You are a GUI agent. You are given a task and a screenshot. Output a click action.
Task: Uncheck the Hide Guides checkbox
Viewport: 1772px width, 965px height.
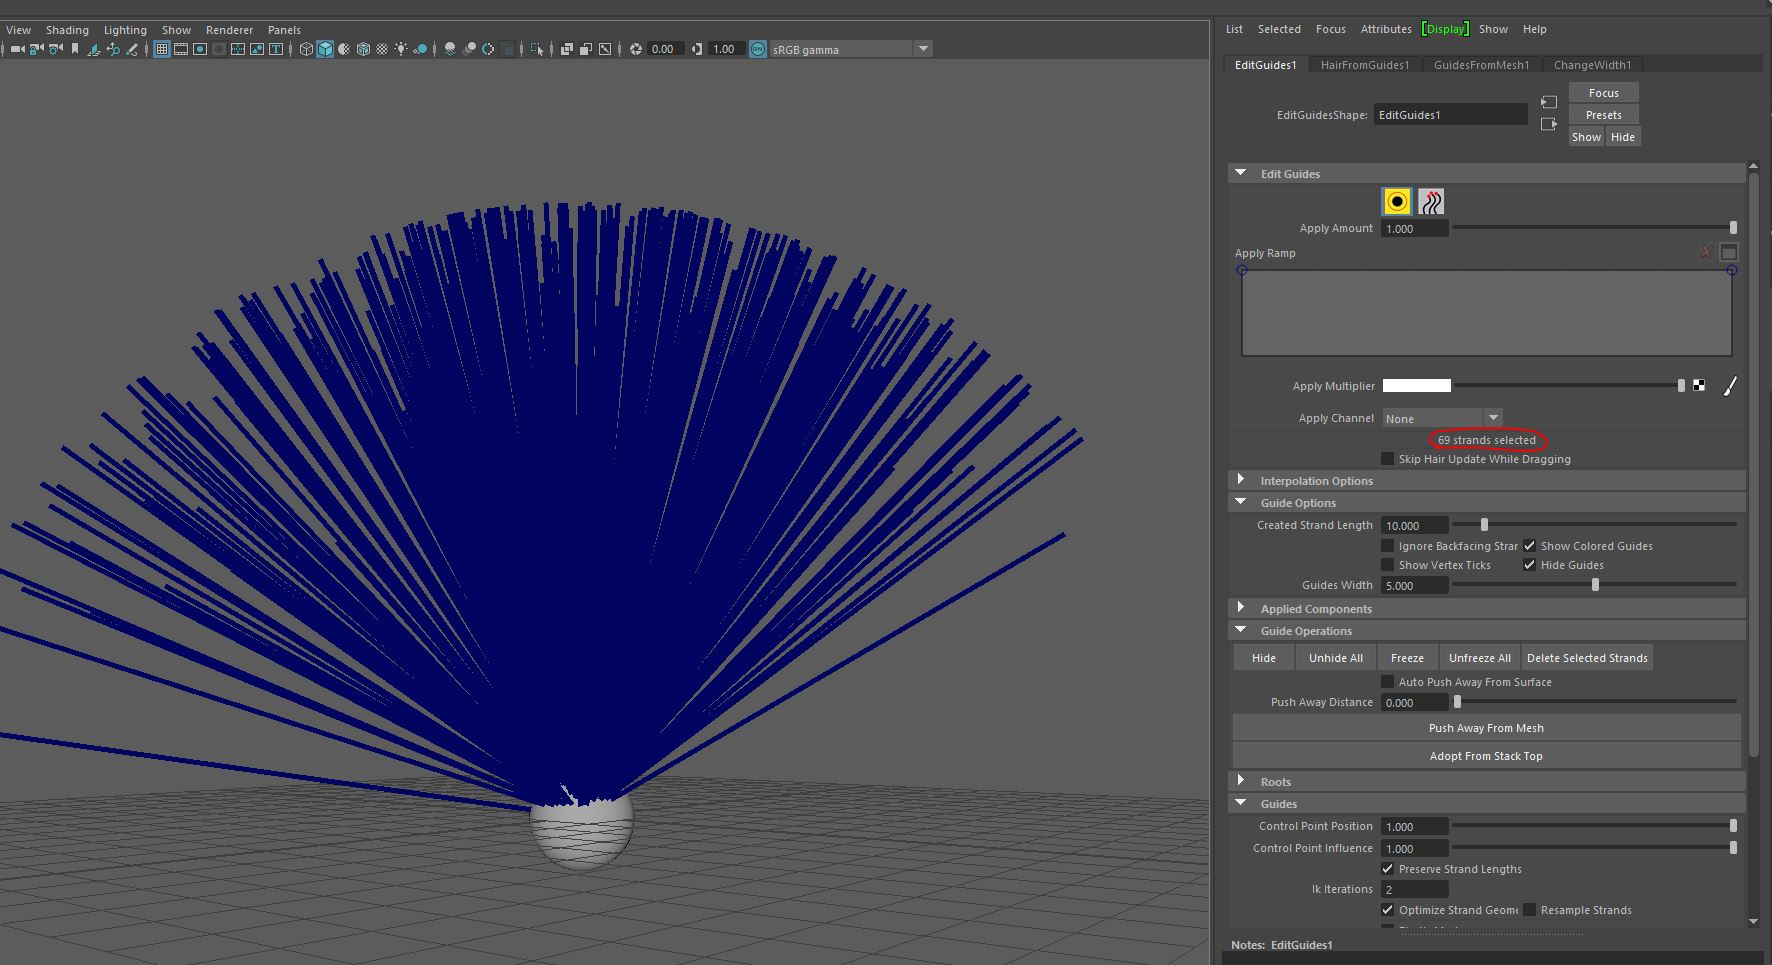[1529, 565]
